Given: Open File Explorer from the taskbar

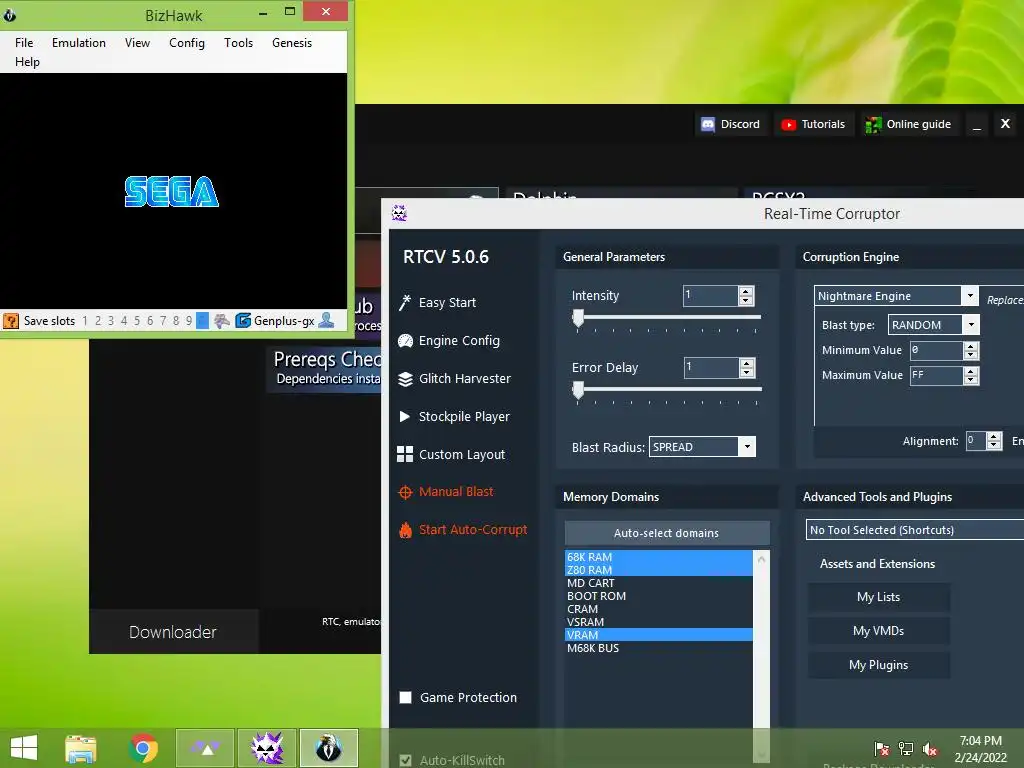Looking at the screenshot, I should tap(81, 748).
